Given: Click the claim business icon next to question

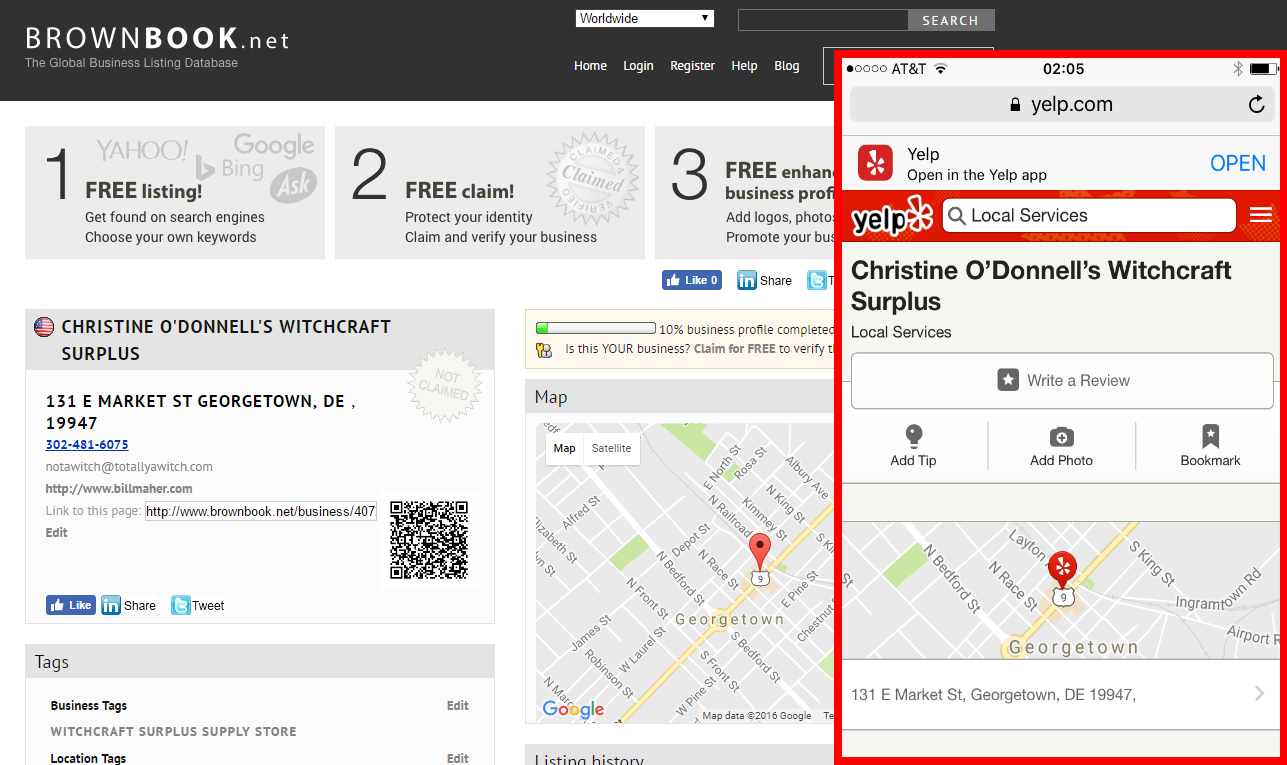Looking at the screenshot, I should 543,350.
